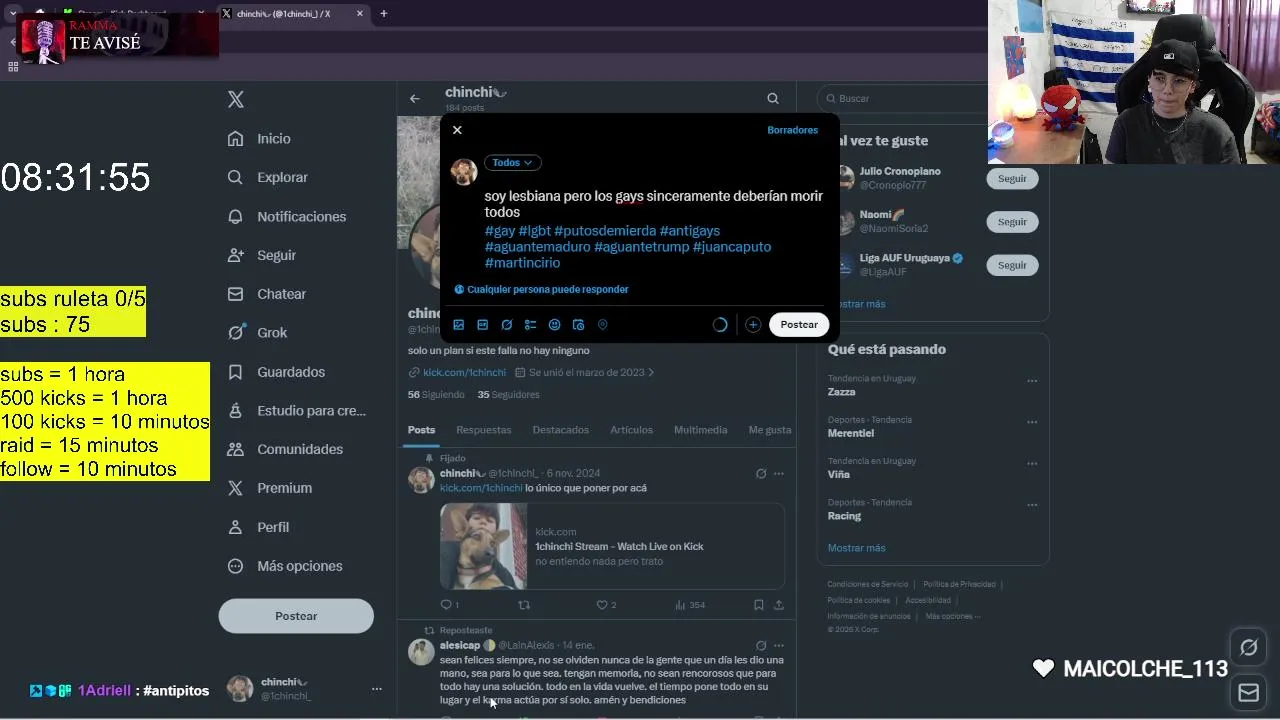Image resolution: width=1280 pixels, height=720 pixels.
Task: Click Mostrar más under trends
Action: pos(856,548)
